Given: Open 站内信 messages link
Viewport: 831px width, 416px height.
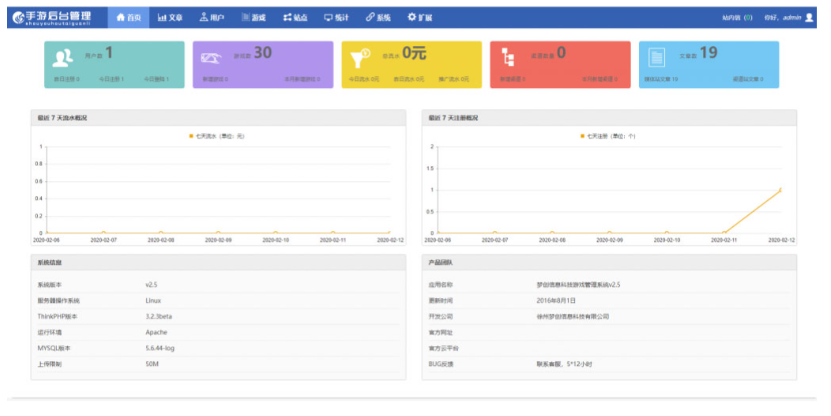Looking at the screenshot, I should point(732,18).
